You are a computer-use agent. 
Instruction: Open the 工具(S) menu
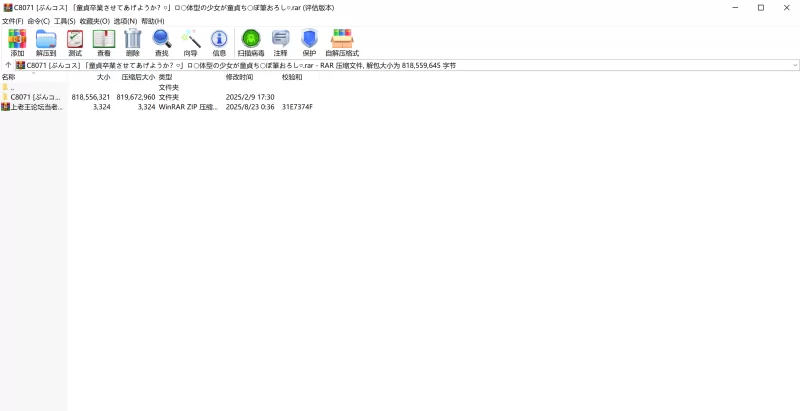pos(65,21)
